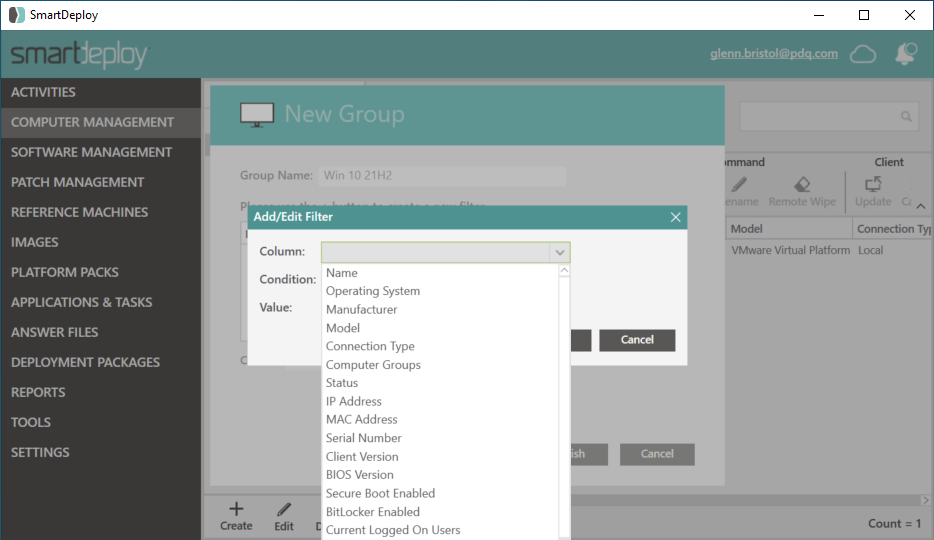Click the Connection Type column header
This screenshot has height=540, width=934.
pyautogui.click(x=893, y=229)
